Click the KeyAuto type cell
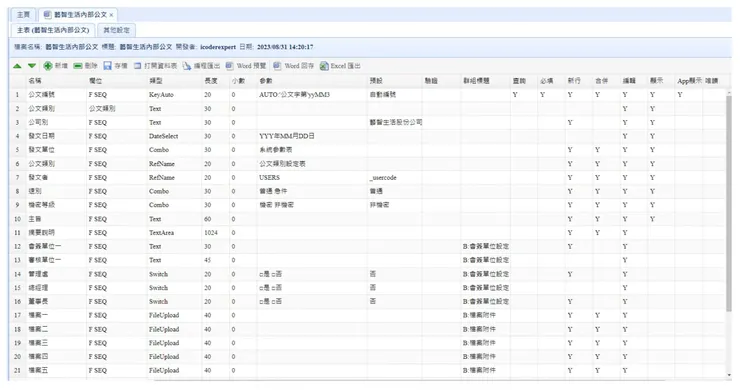740x390 pixels. (174, 94)
